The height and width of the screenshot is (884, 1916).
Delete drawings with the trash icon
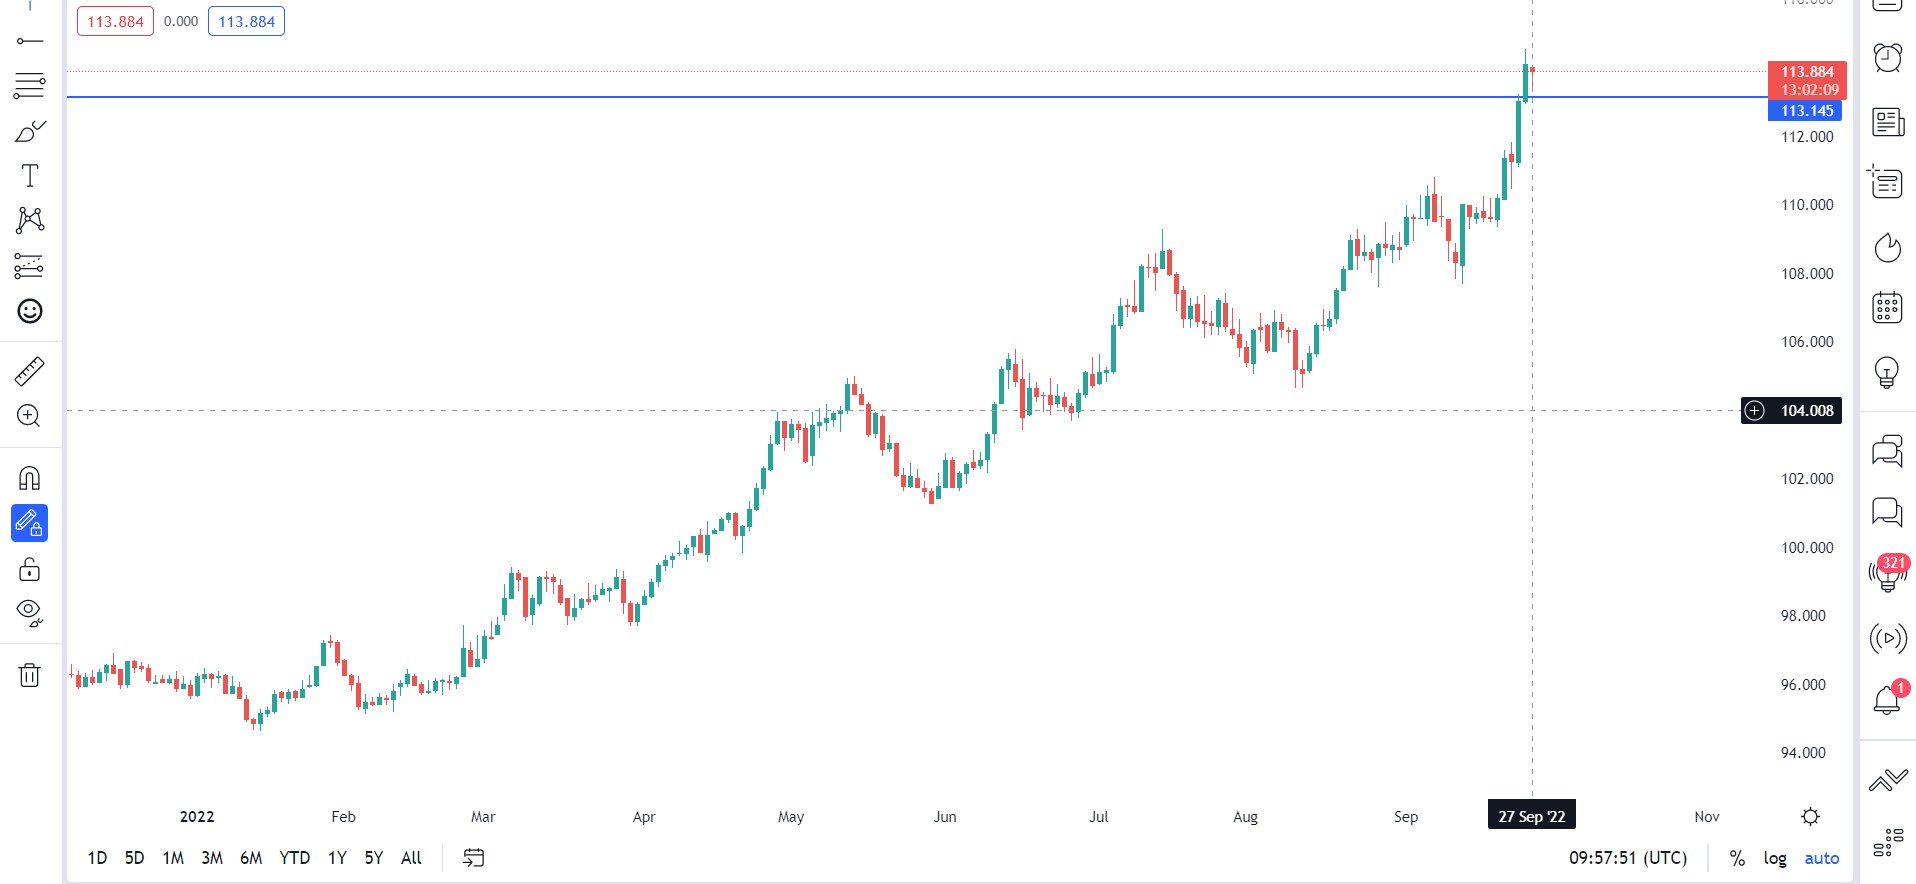pos(30,675)
